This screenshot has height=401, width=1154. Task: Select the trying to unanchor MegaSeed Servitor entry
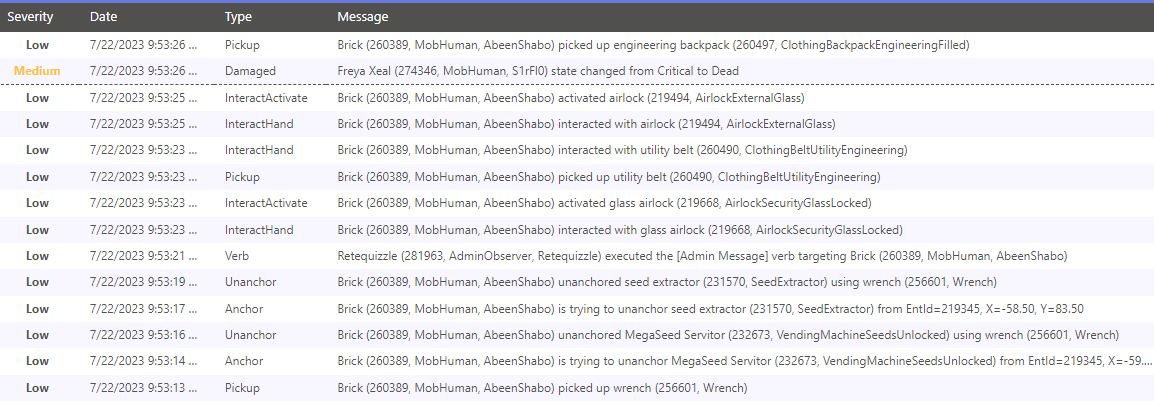point(577,362)
